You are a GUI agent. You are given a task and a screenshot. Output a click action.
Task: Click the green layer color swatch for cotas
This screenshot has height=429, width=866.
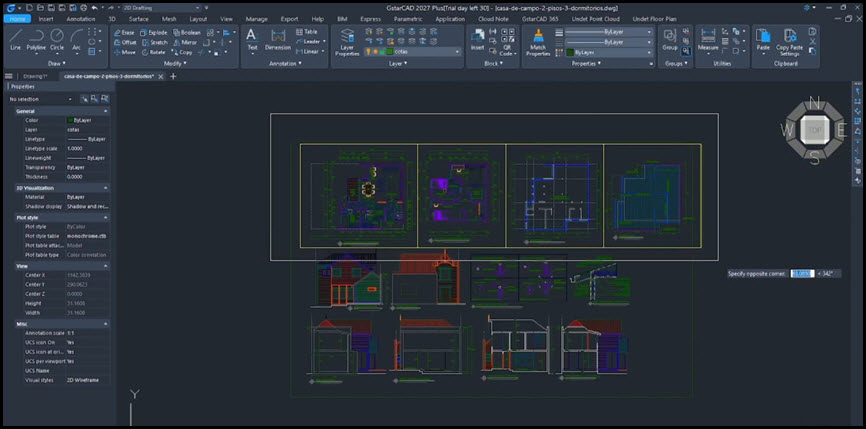tap(389, 51)
